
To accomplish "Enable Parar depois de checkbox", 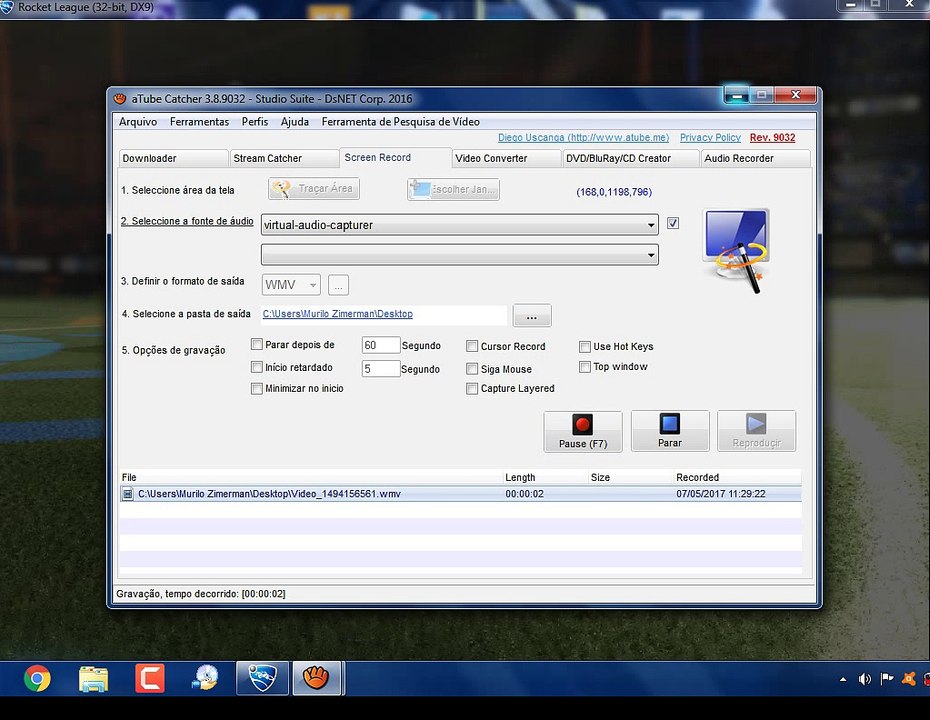I will pos(257,345).
